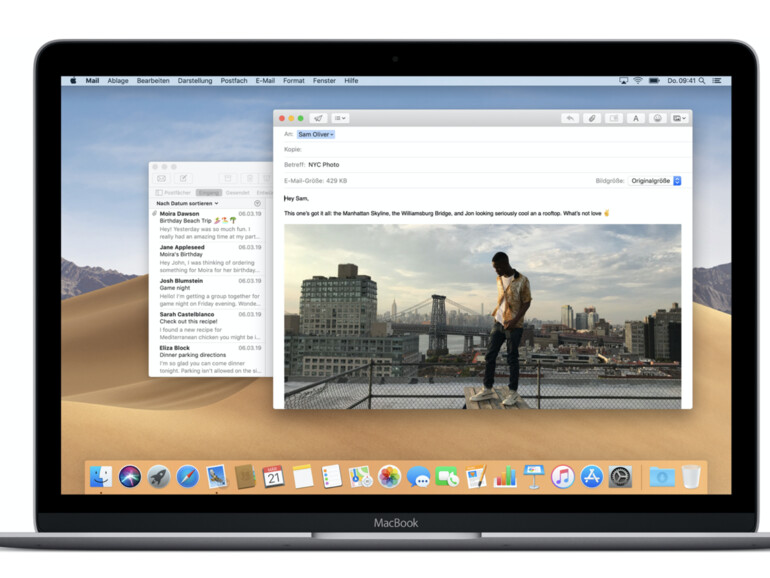Viewport: 770px width, 578px height.
Task: Launch Siri from the Dock
Action: (130, 476)
